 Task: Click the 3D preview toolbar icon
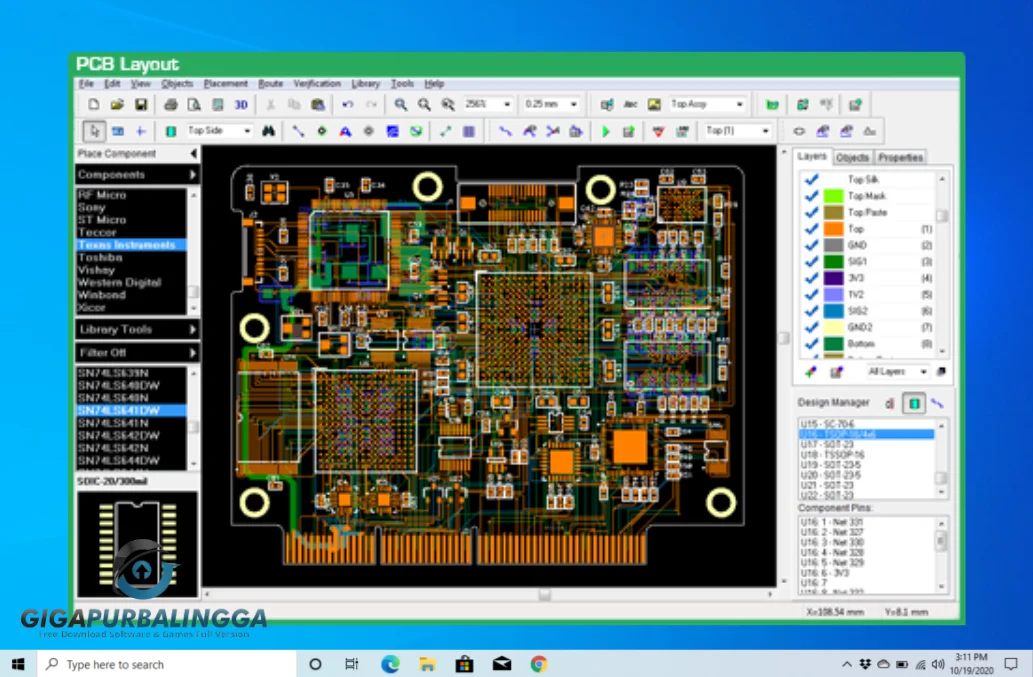coord(241,104)
